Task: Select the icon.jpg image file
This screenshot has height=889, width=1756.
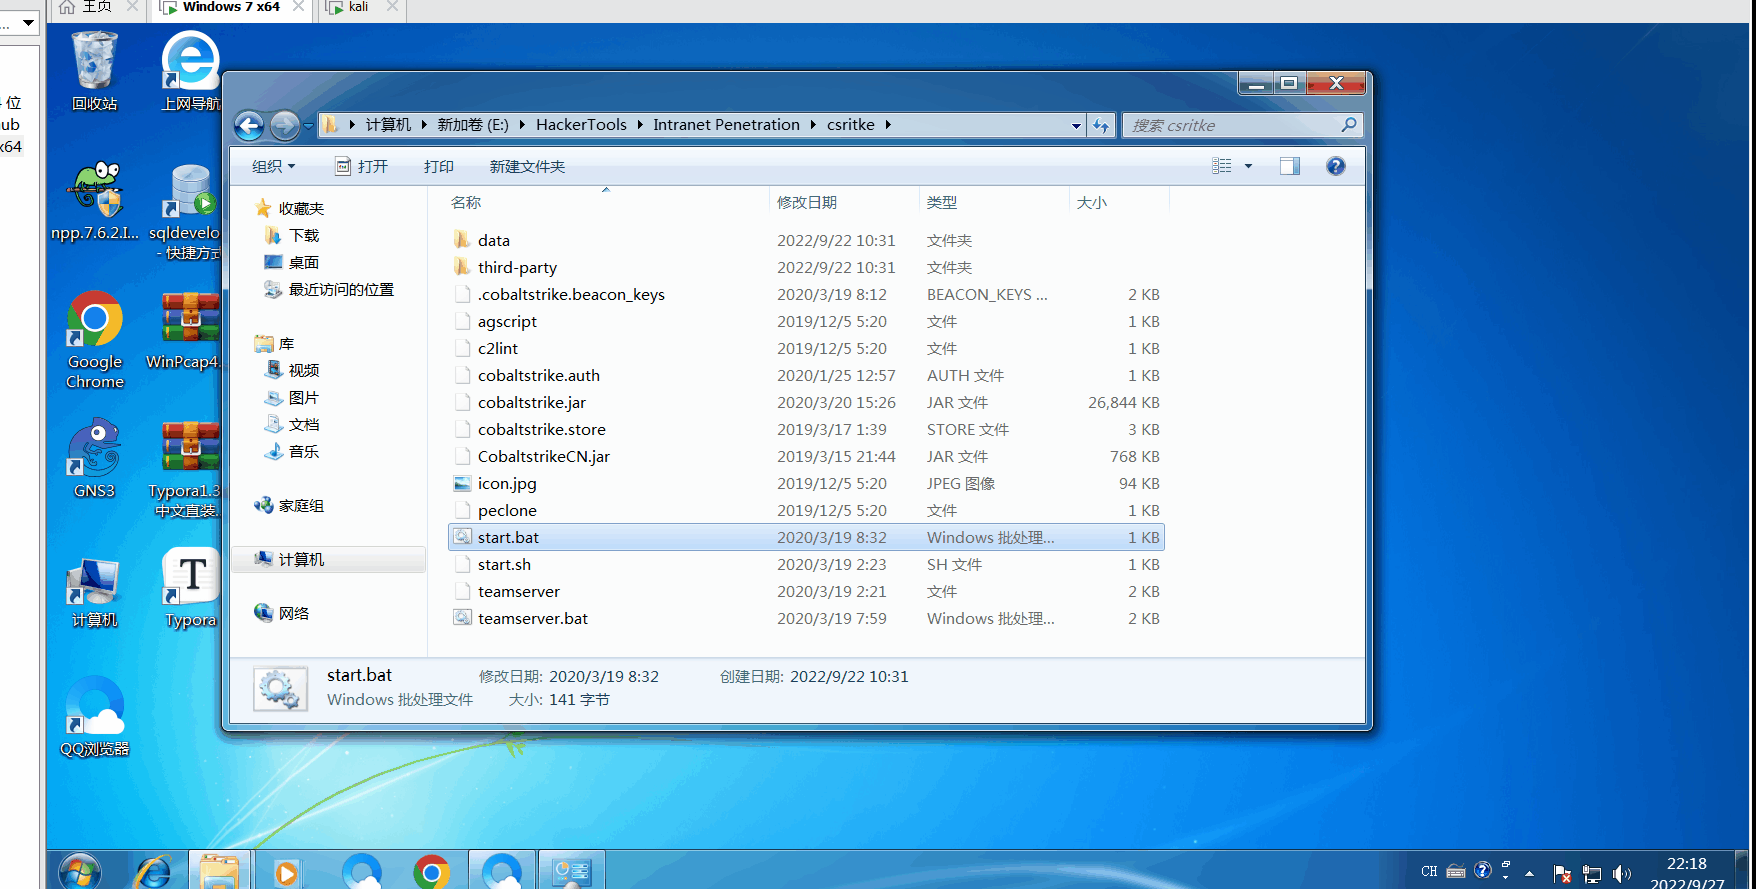Action: point(806,483)
